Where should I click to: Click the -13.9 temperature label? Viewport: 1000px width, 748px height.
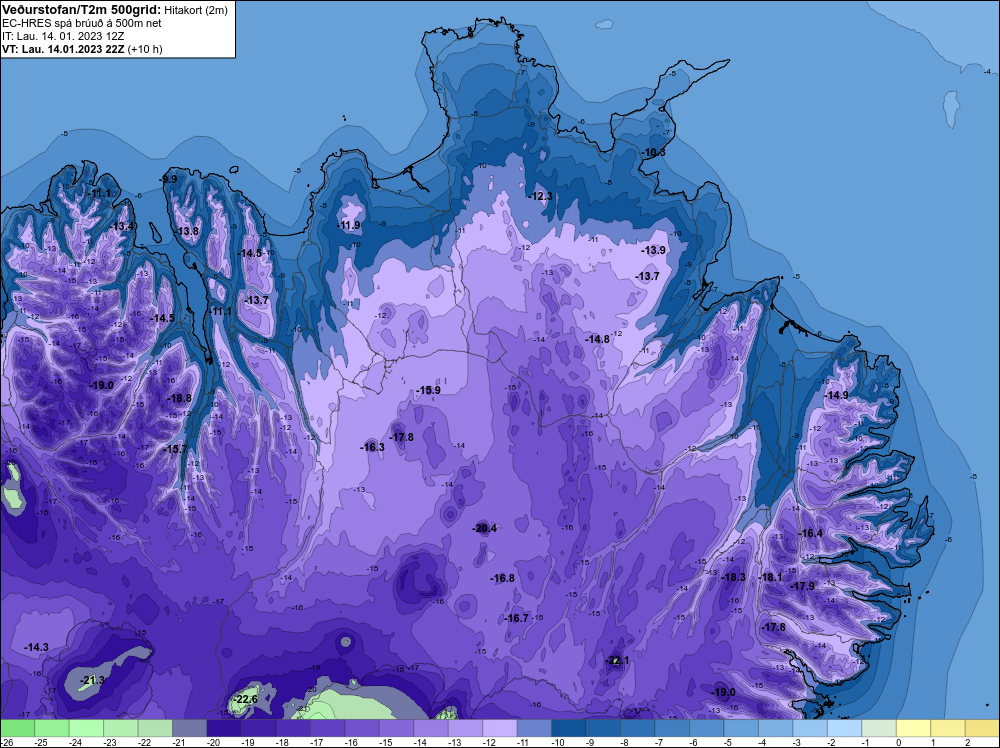tap(654, 250)
